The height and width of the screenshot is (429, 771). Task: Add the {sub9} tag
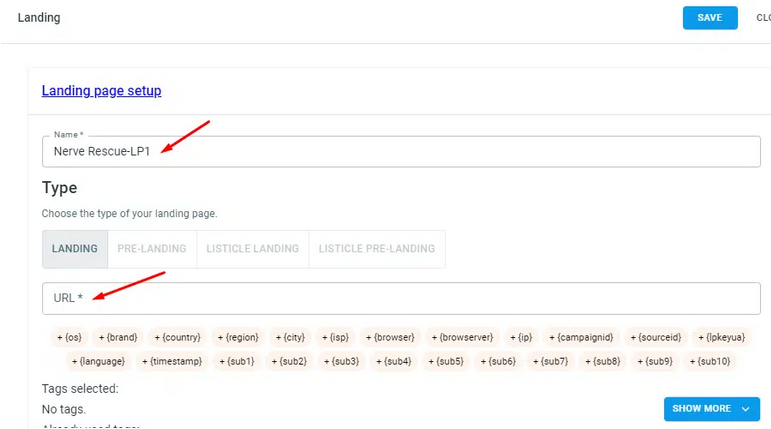pos(655,362)
